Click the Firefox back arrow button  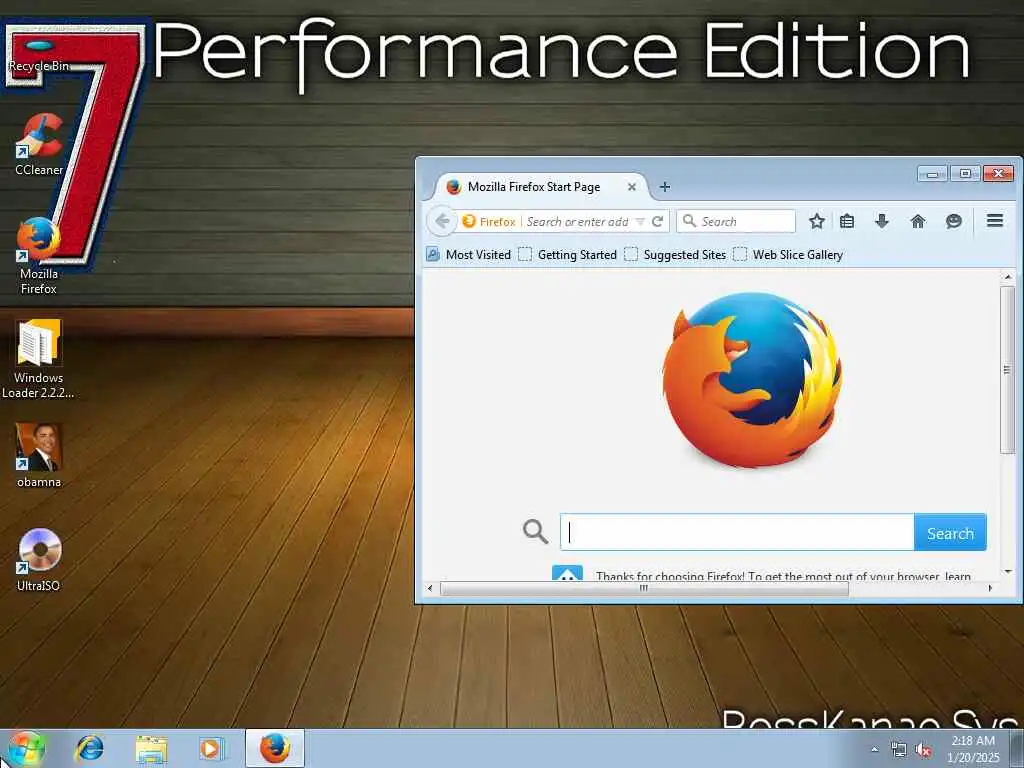pyautogui.click(x=442, y=221)
